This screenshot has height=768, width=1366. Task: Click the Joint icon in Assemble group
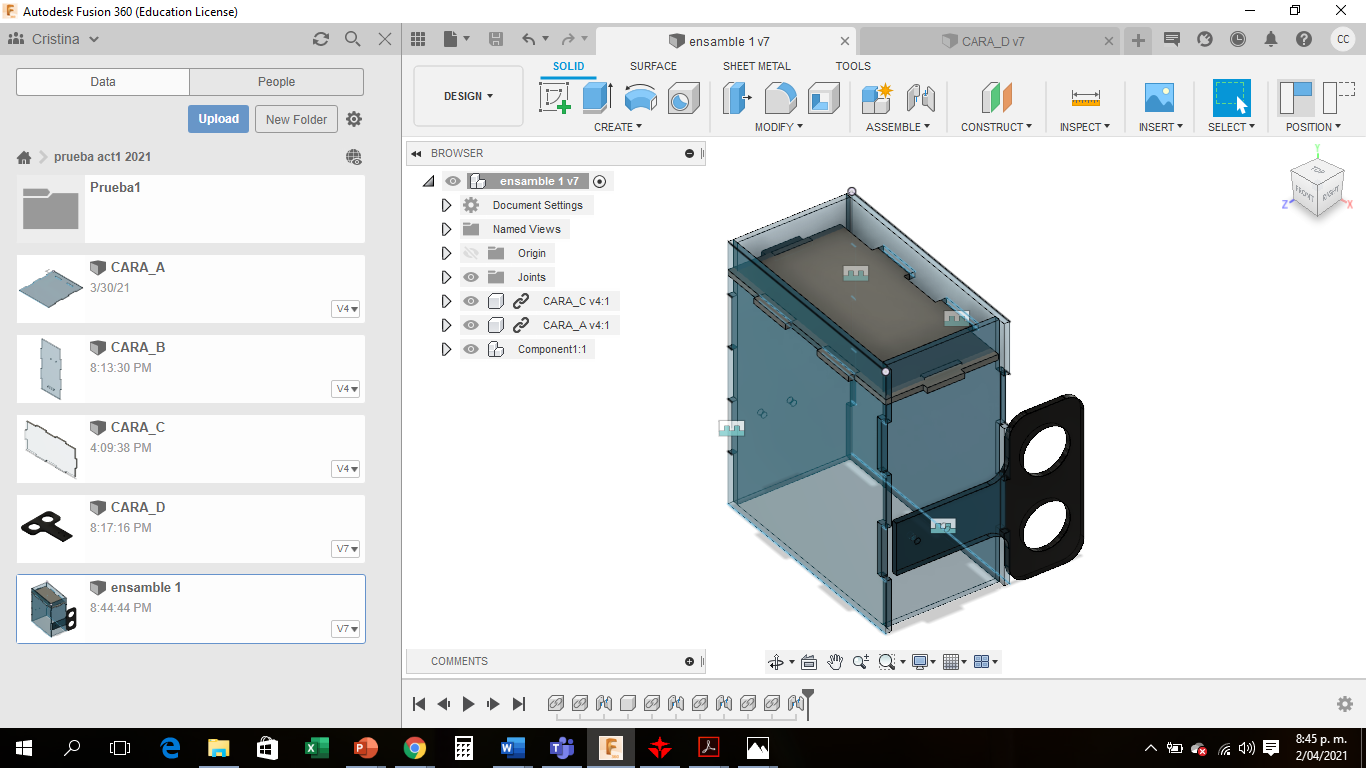coord(920,98)
